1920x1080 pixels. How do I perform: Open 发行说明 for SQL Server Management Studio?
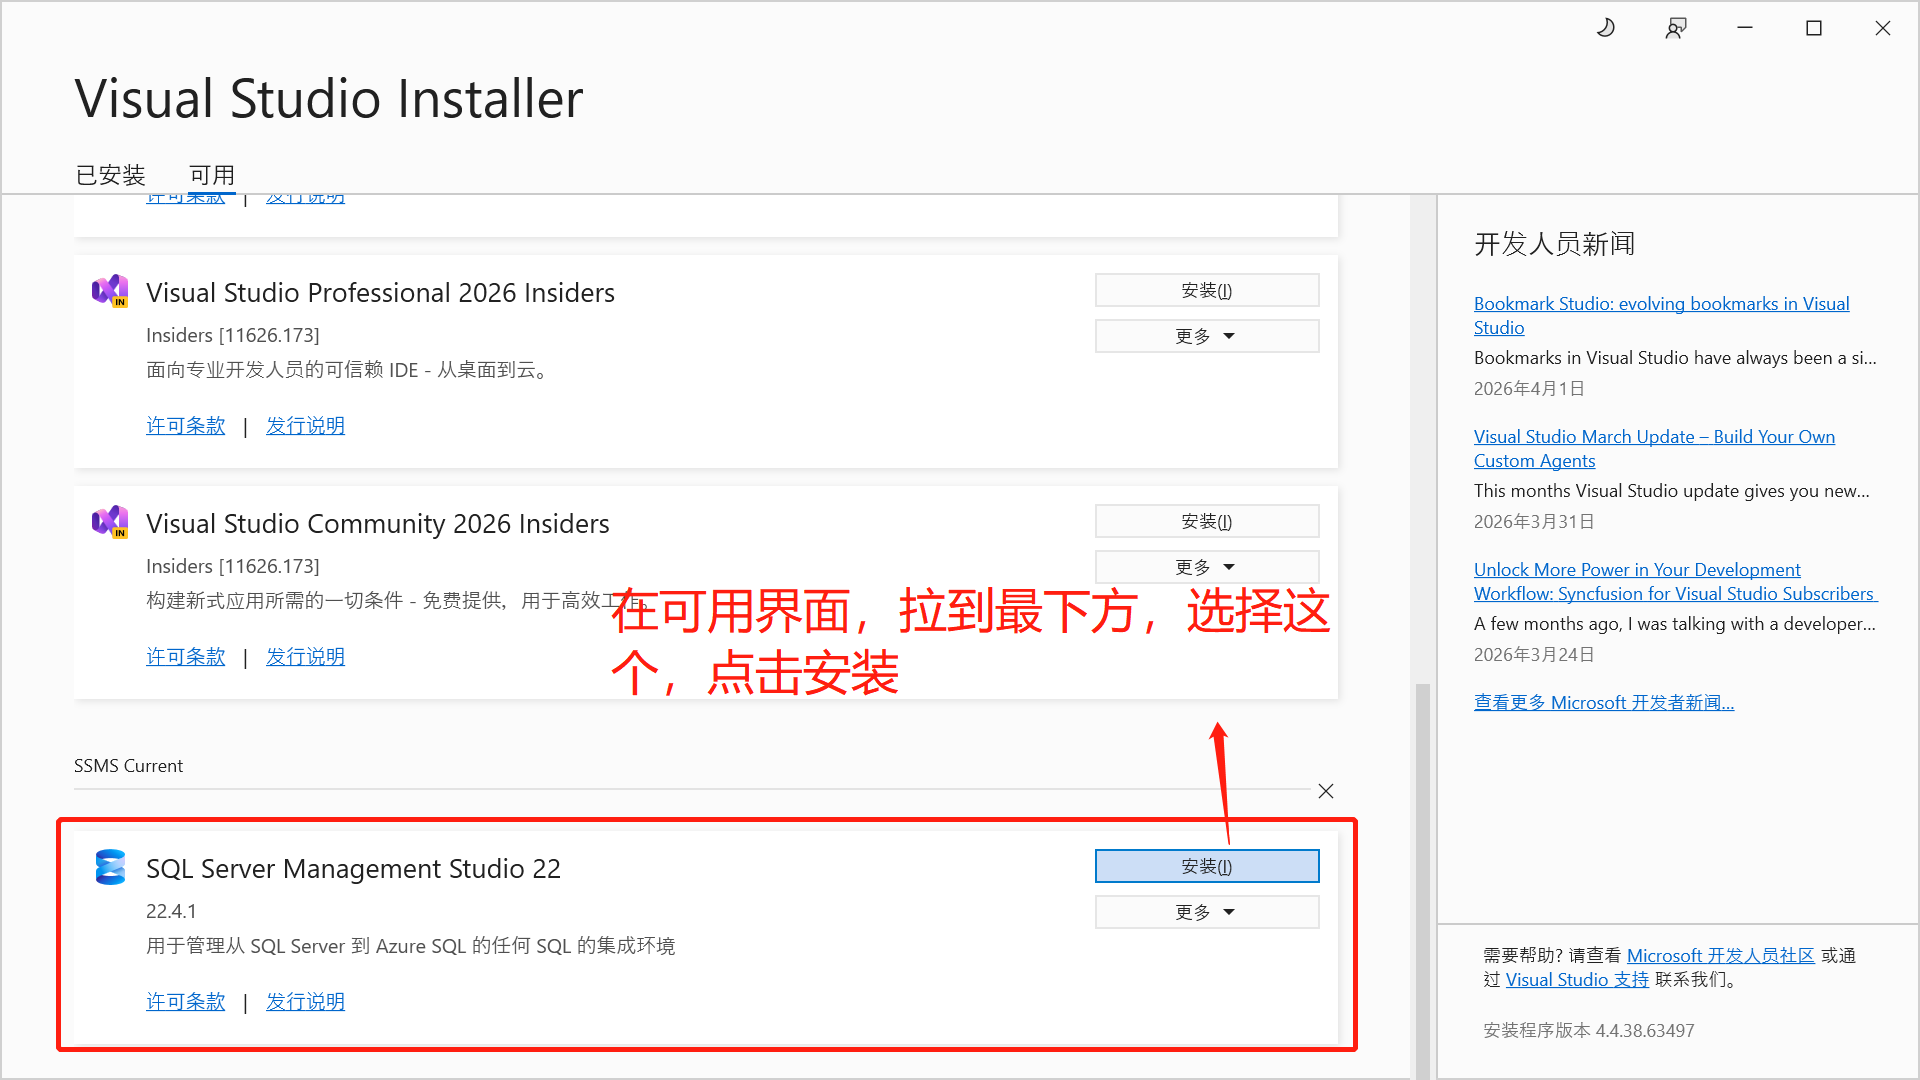(x=305, y=1001)
